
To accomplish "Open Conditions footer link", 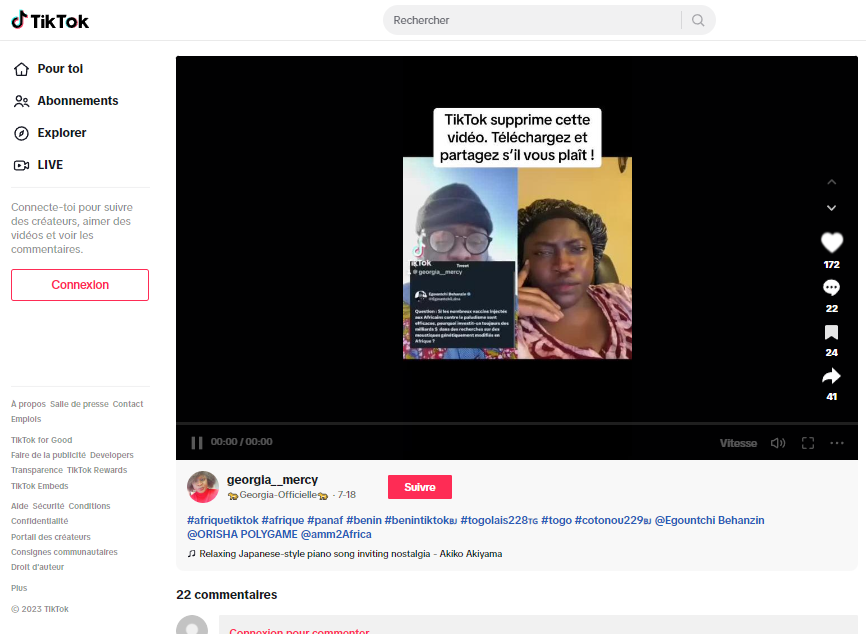I will [x=89, y=506].
